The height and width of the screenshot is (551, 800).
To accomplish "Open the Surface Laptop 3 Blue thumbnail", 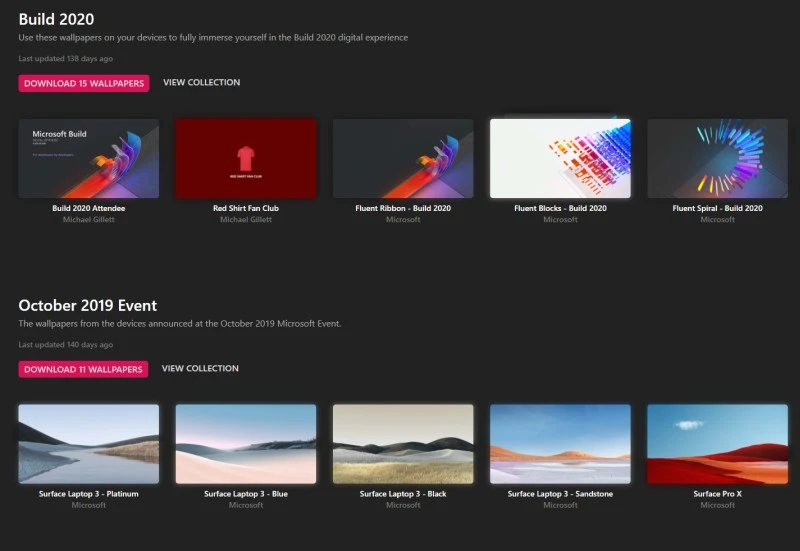I will tap(246, 444).
